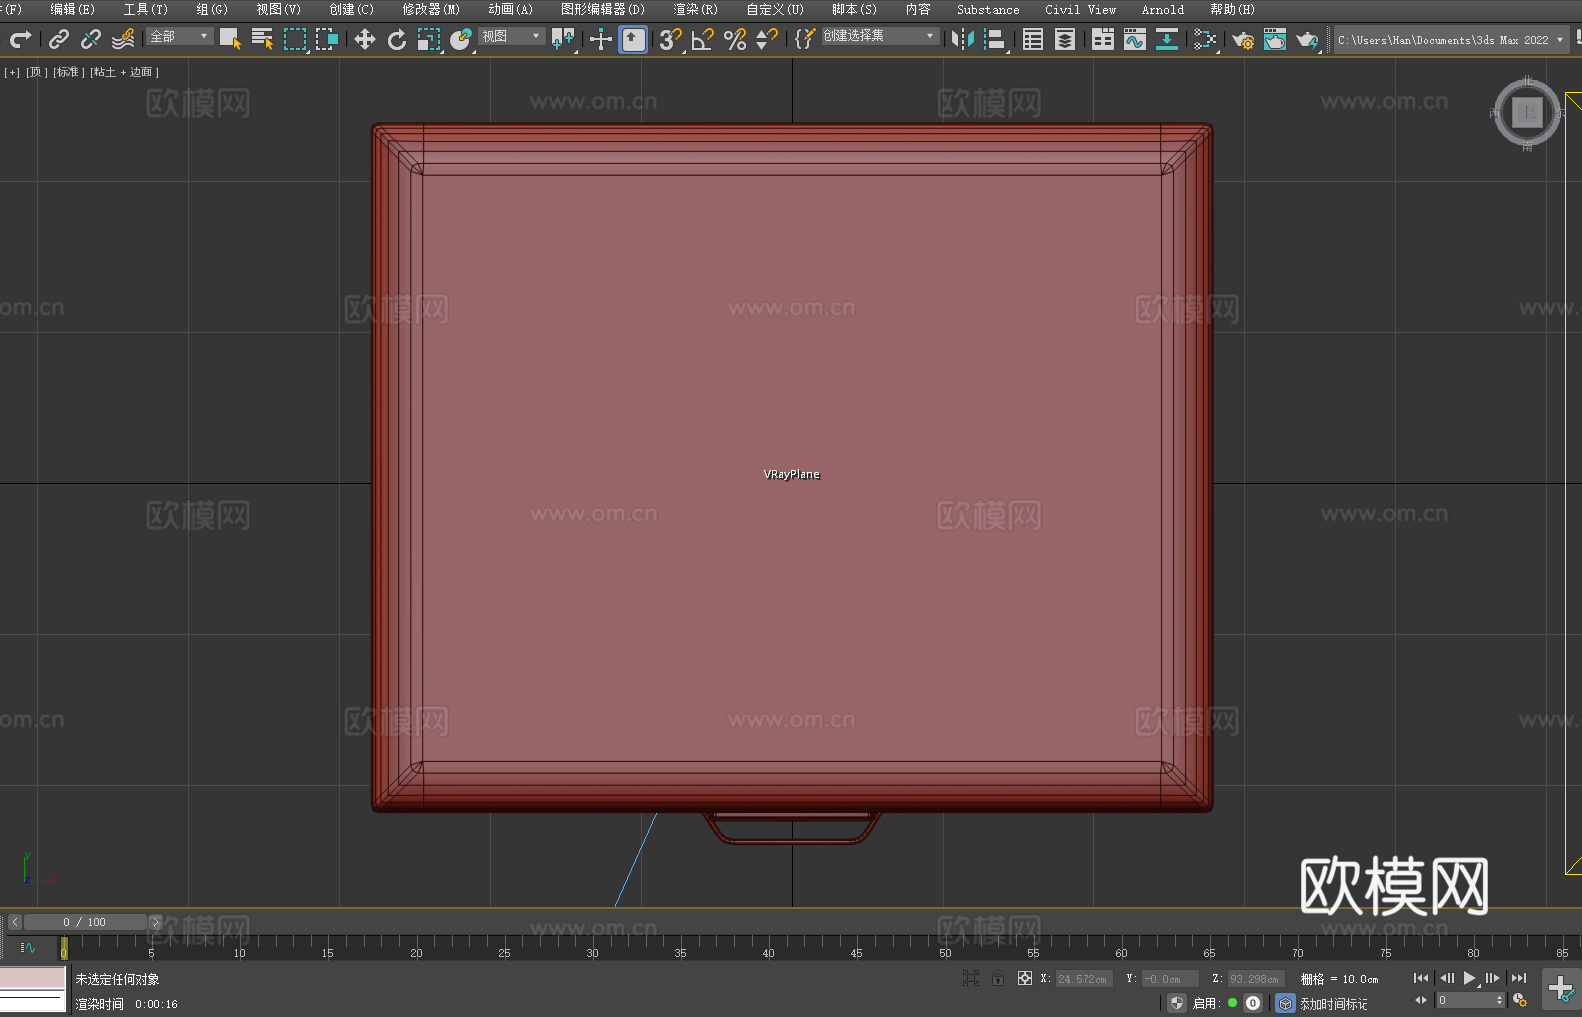Screen dimensions: 1582x1017
Task: Expand the reference coordinate '视图' dropdown
Action: [511, 36]
